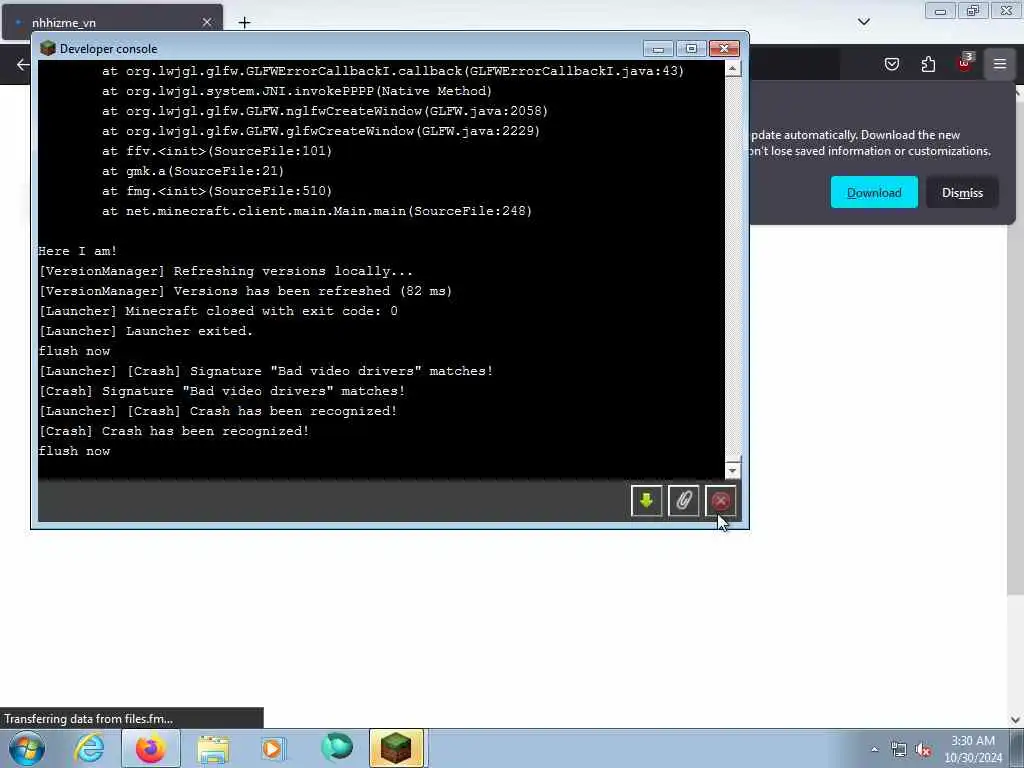Image resolution: width=1024 pixels, height=768 pixels.
Task: Minimize the Developer console window
Action: 658,49
